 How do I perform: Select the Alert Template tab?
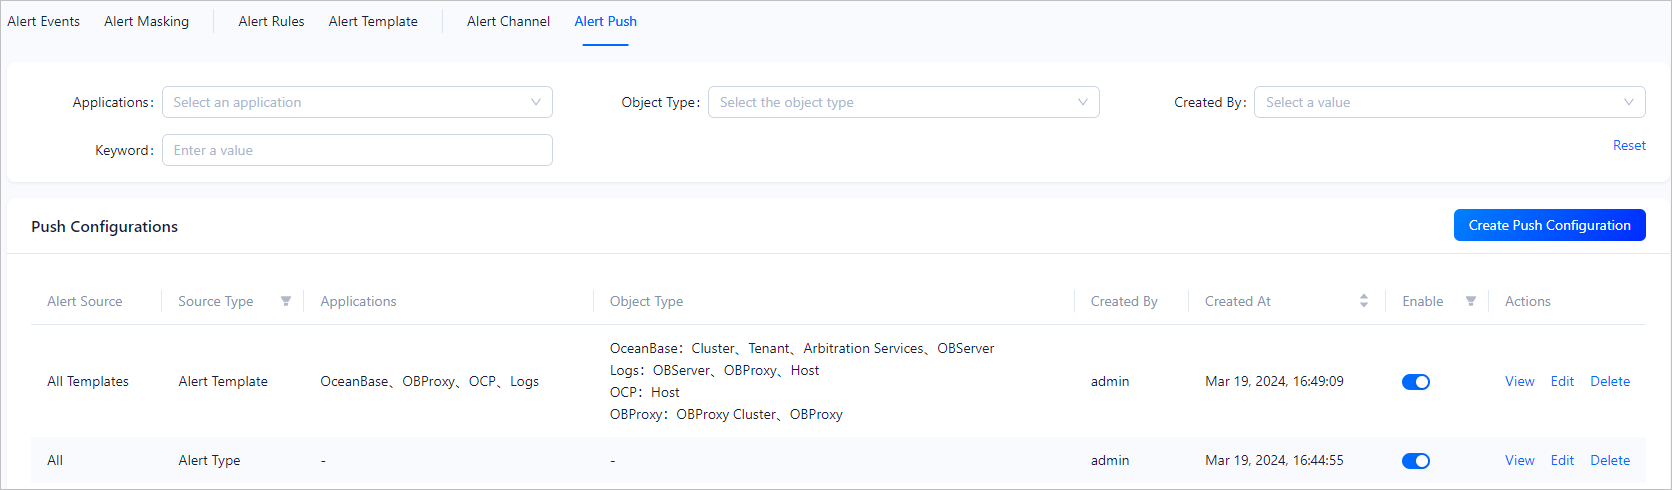point(373,21)
